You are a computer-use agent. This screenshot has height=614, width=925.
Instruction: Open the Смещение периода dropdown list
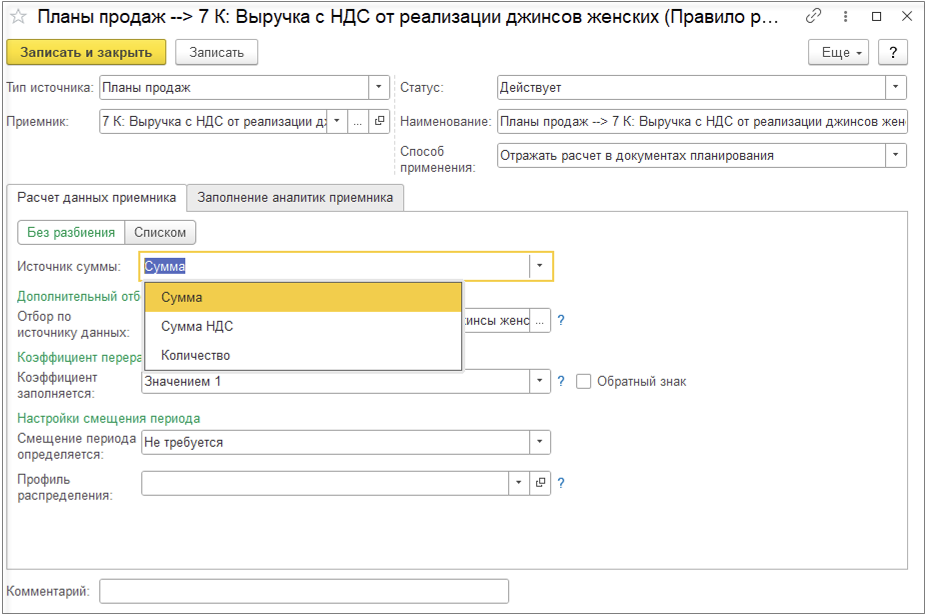(x=540, y=442)
